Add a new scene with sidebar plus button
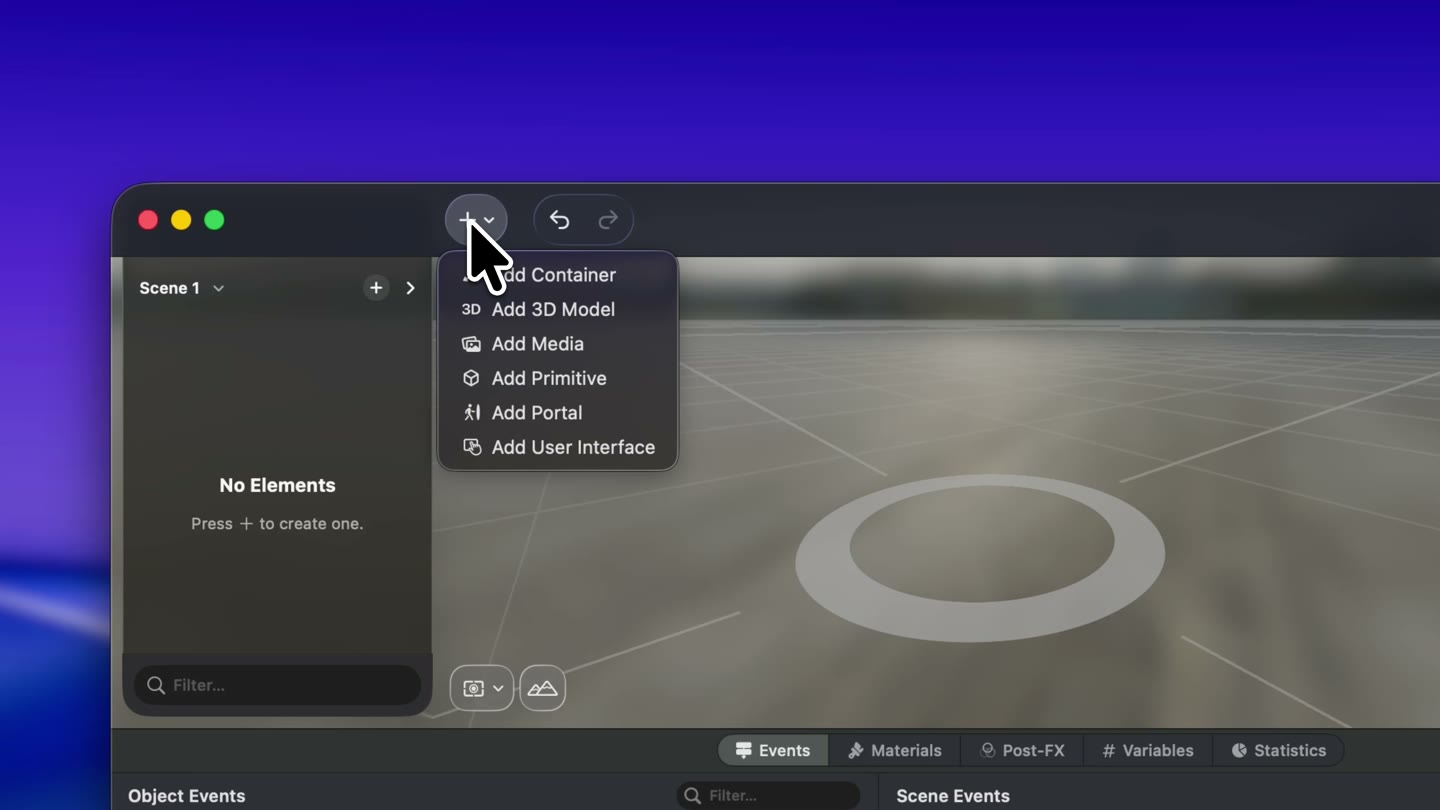1440x810 pixels. (x=376, y=288)
